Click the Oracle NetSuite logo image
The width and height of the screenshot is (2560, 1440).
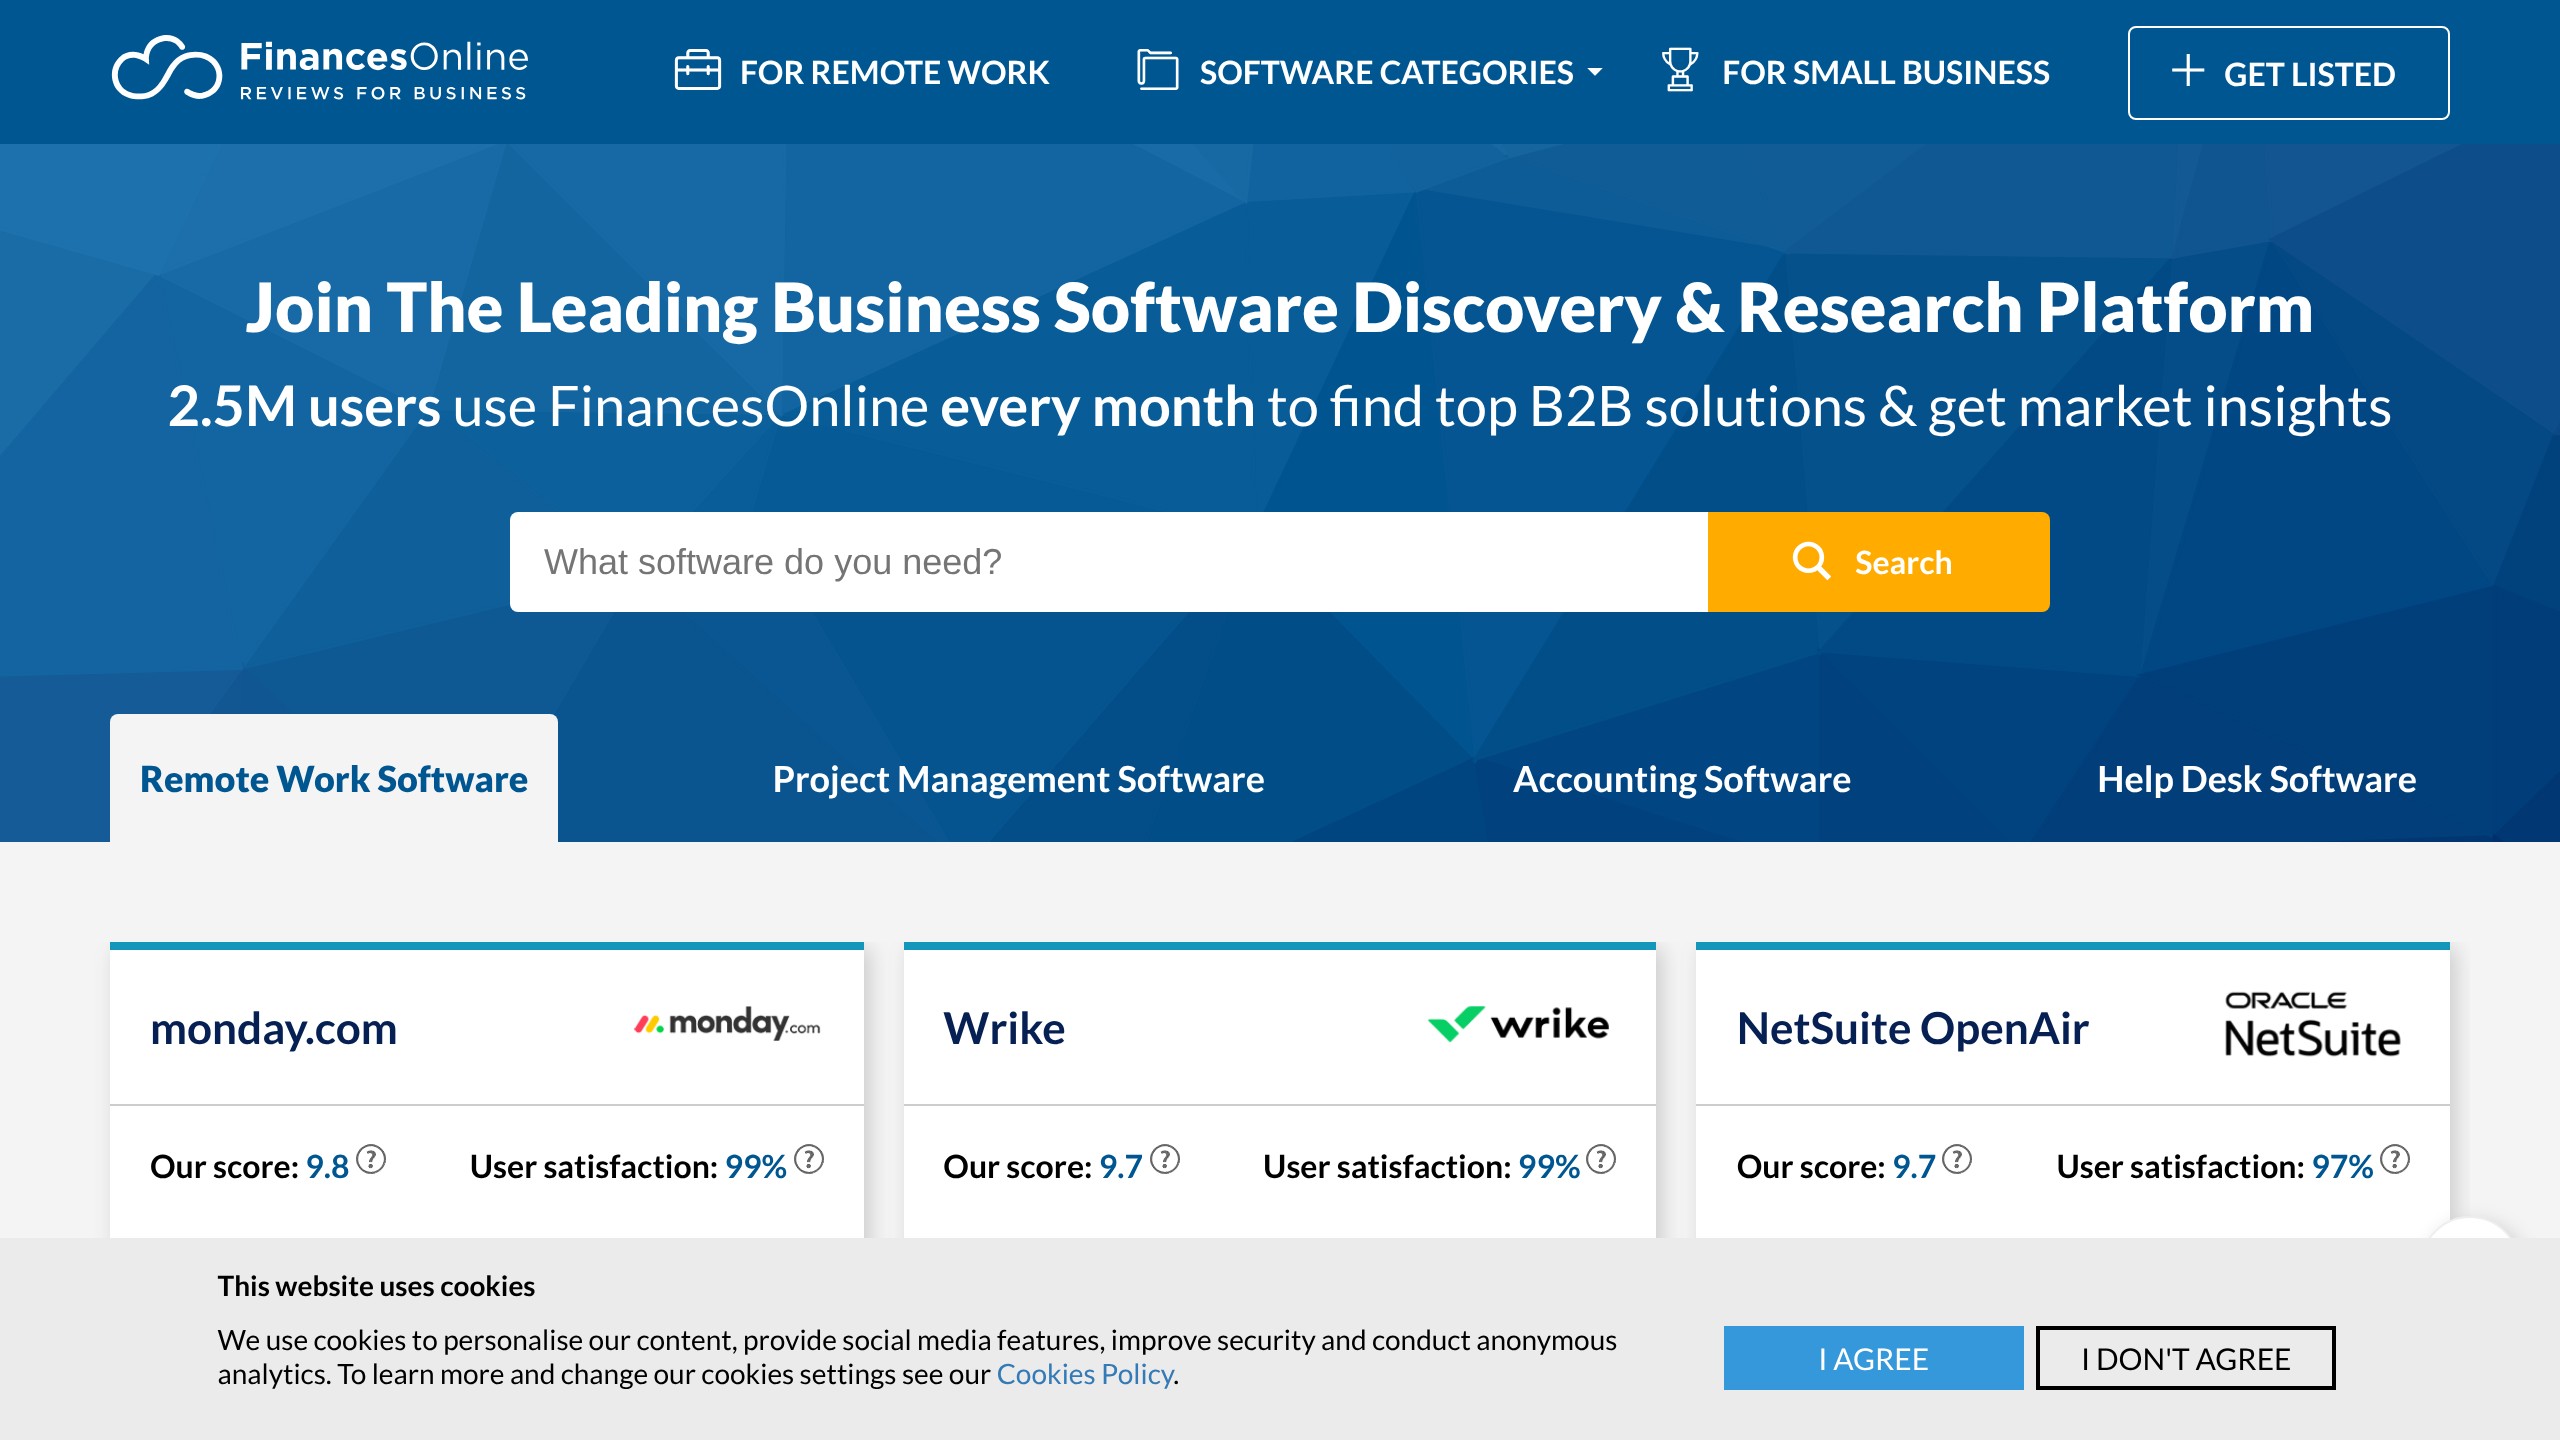point(2312,1025)
